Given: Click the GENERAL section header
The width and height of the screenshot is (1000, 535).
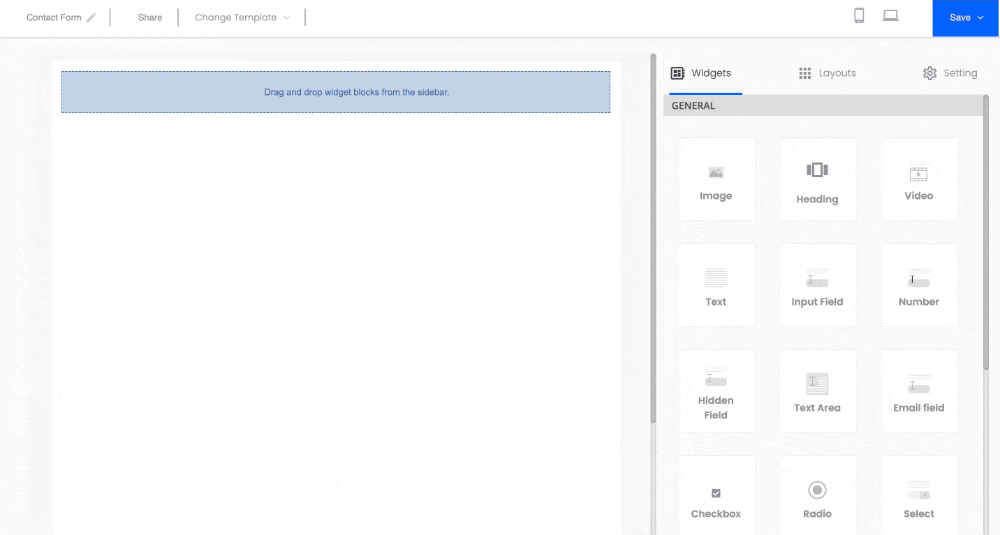Looking at the screenshot, I should coord(823,106).
